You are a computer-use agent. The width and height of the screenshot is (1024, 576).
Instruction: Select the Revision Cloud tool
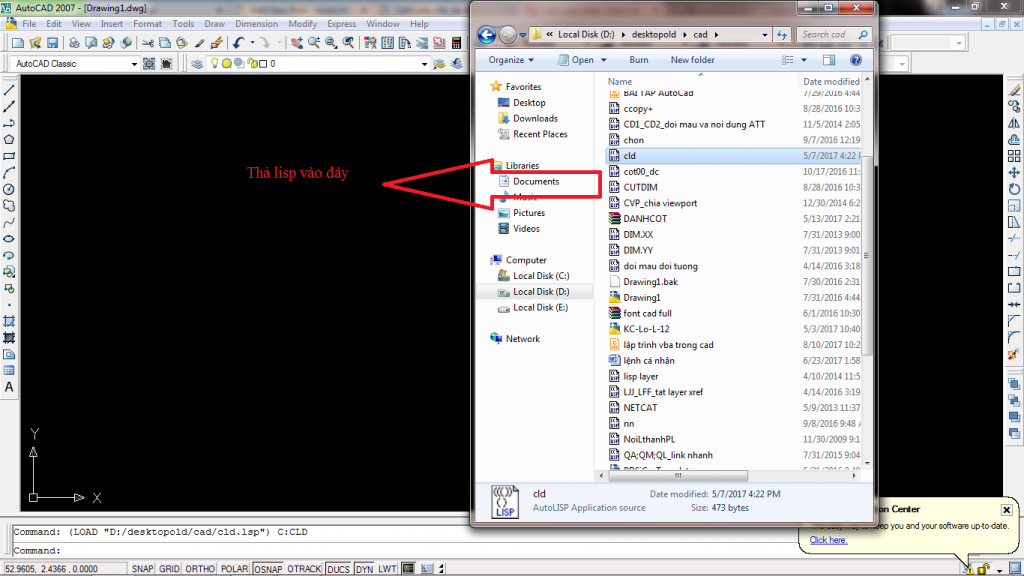(9, 206)
